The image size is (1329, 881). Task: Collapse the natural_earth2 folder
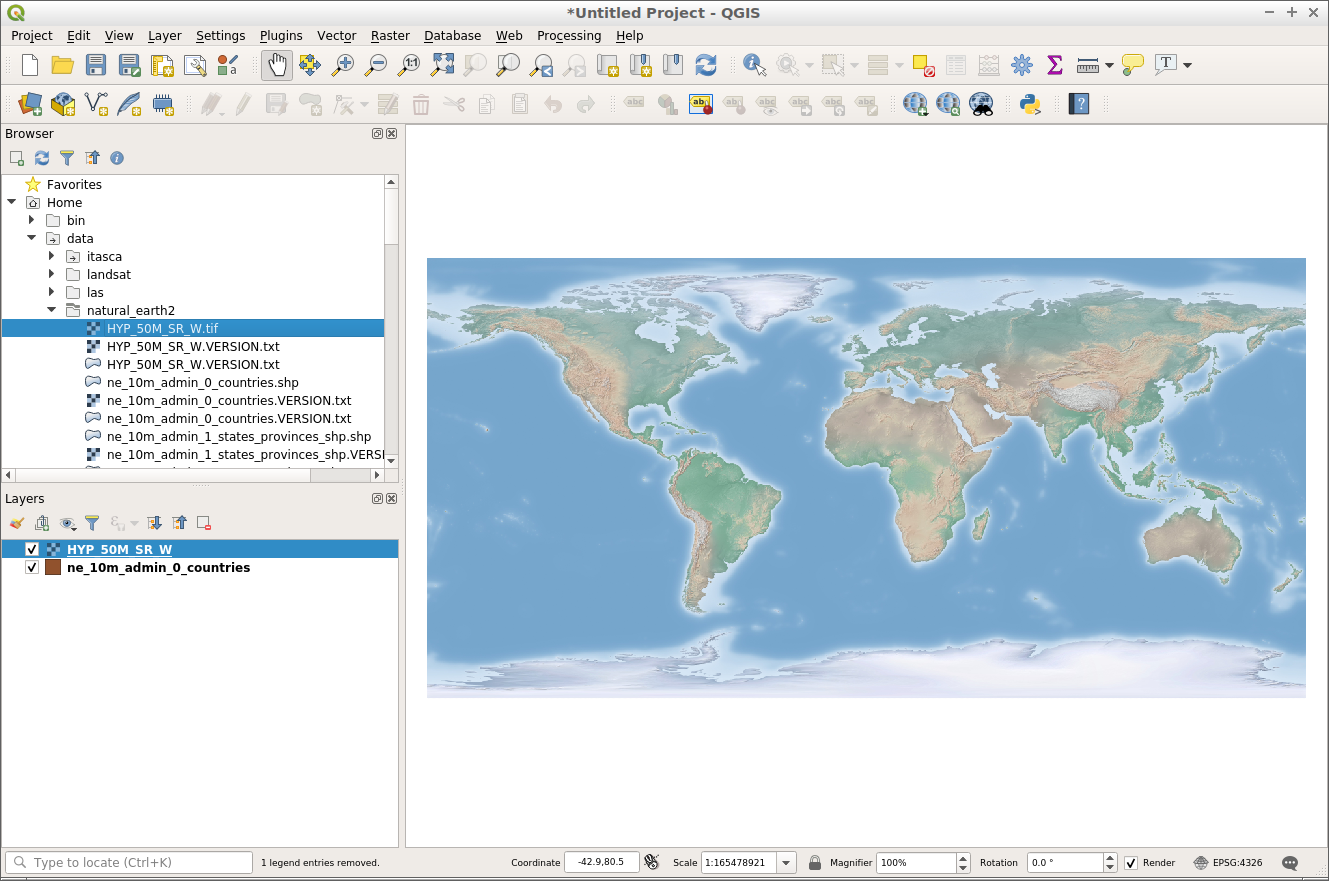click(x=51, y=310)
